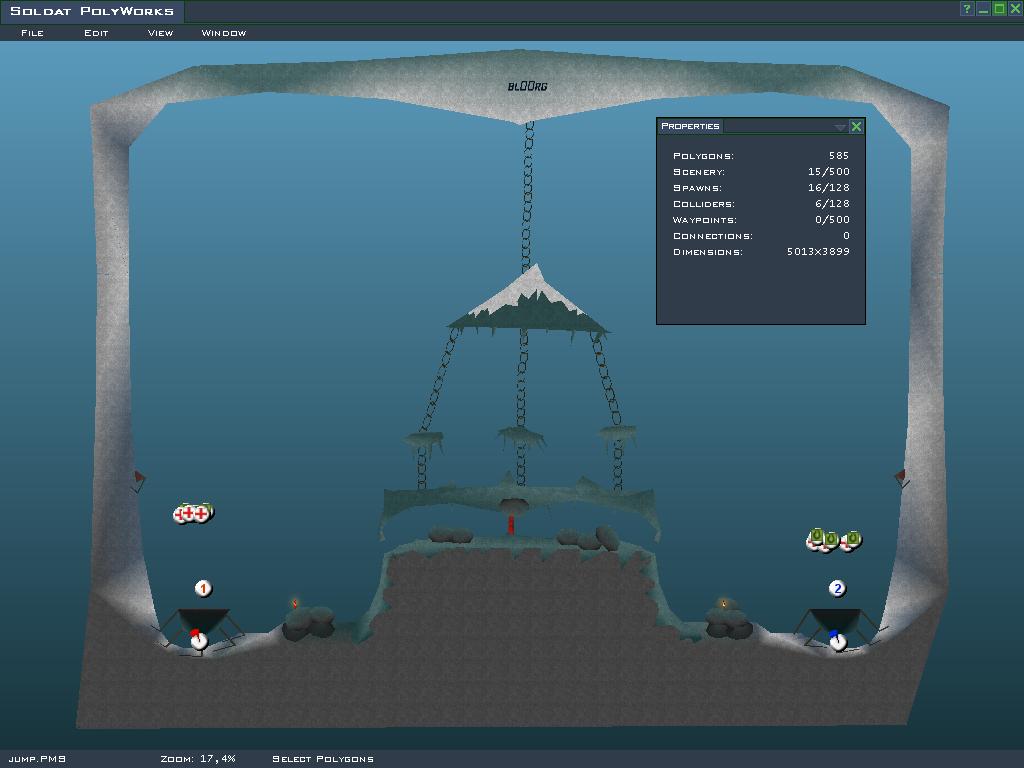Minimize the PolyWorks window
Viewport: 1024px width, 768px height.
click(x=983, y=9)
